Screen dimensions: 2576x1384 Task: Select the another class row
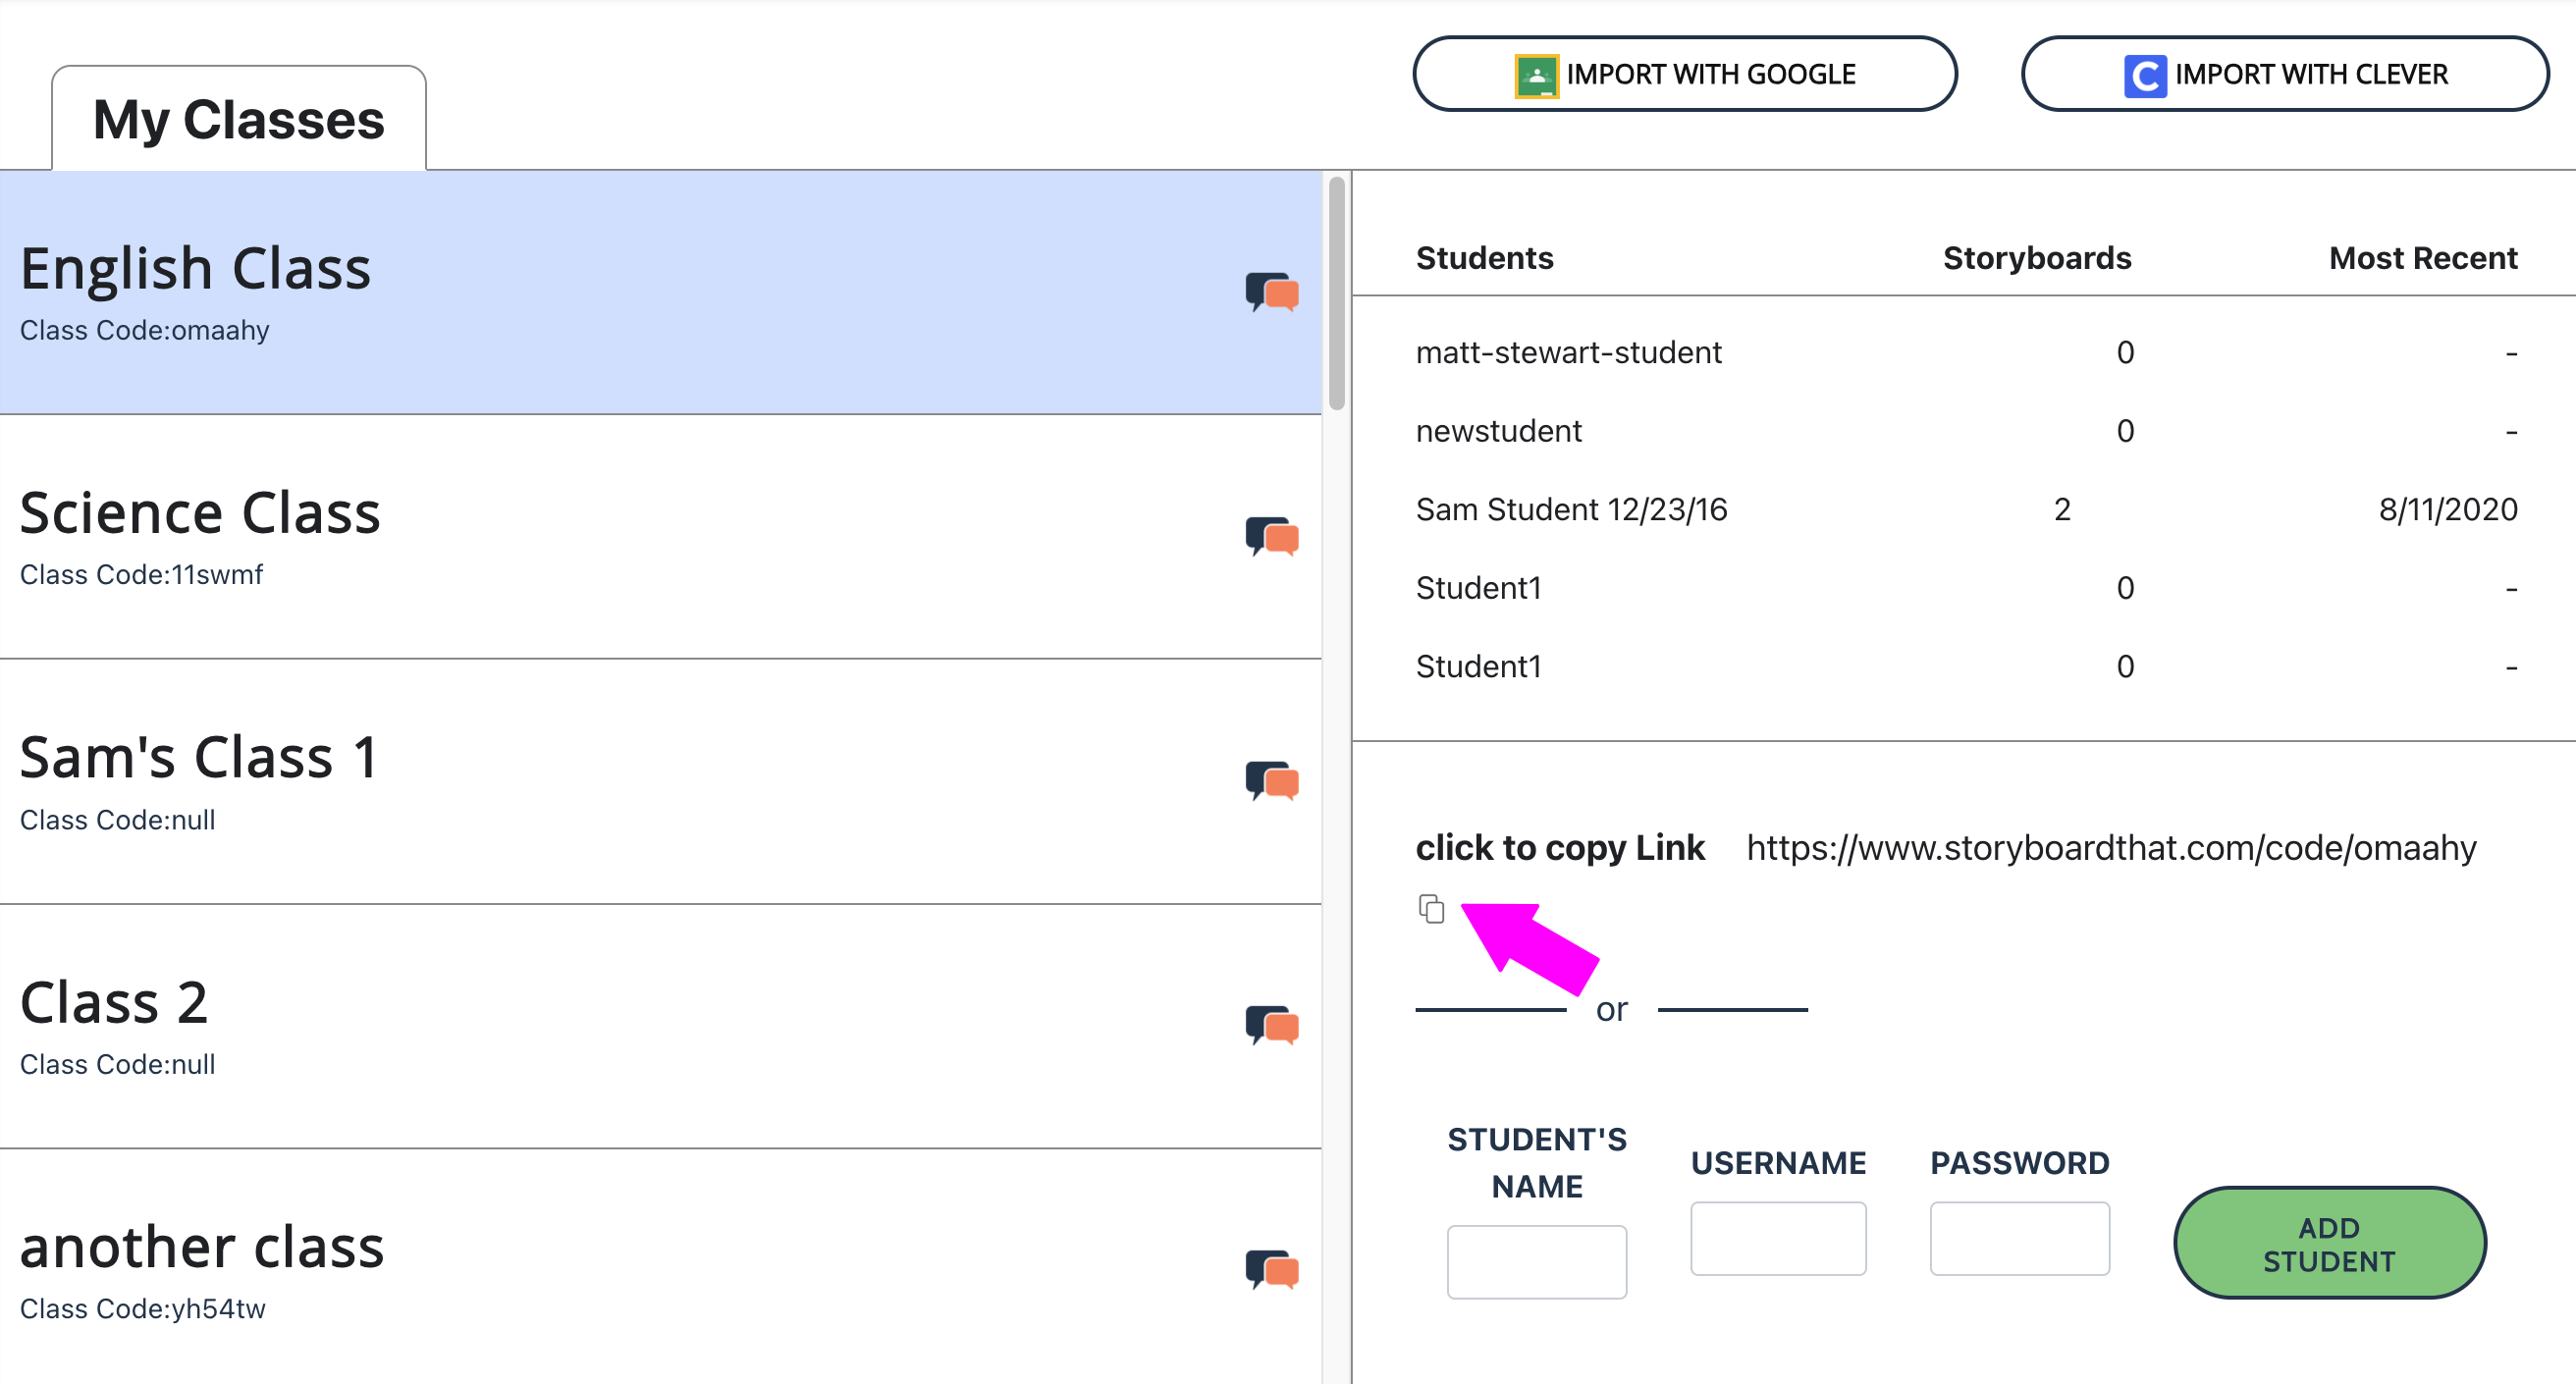(x=661, y=1267)
